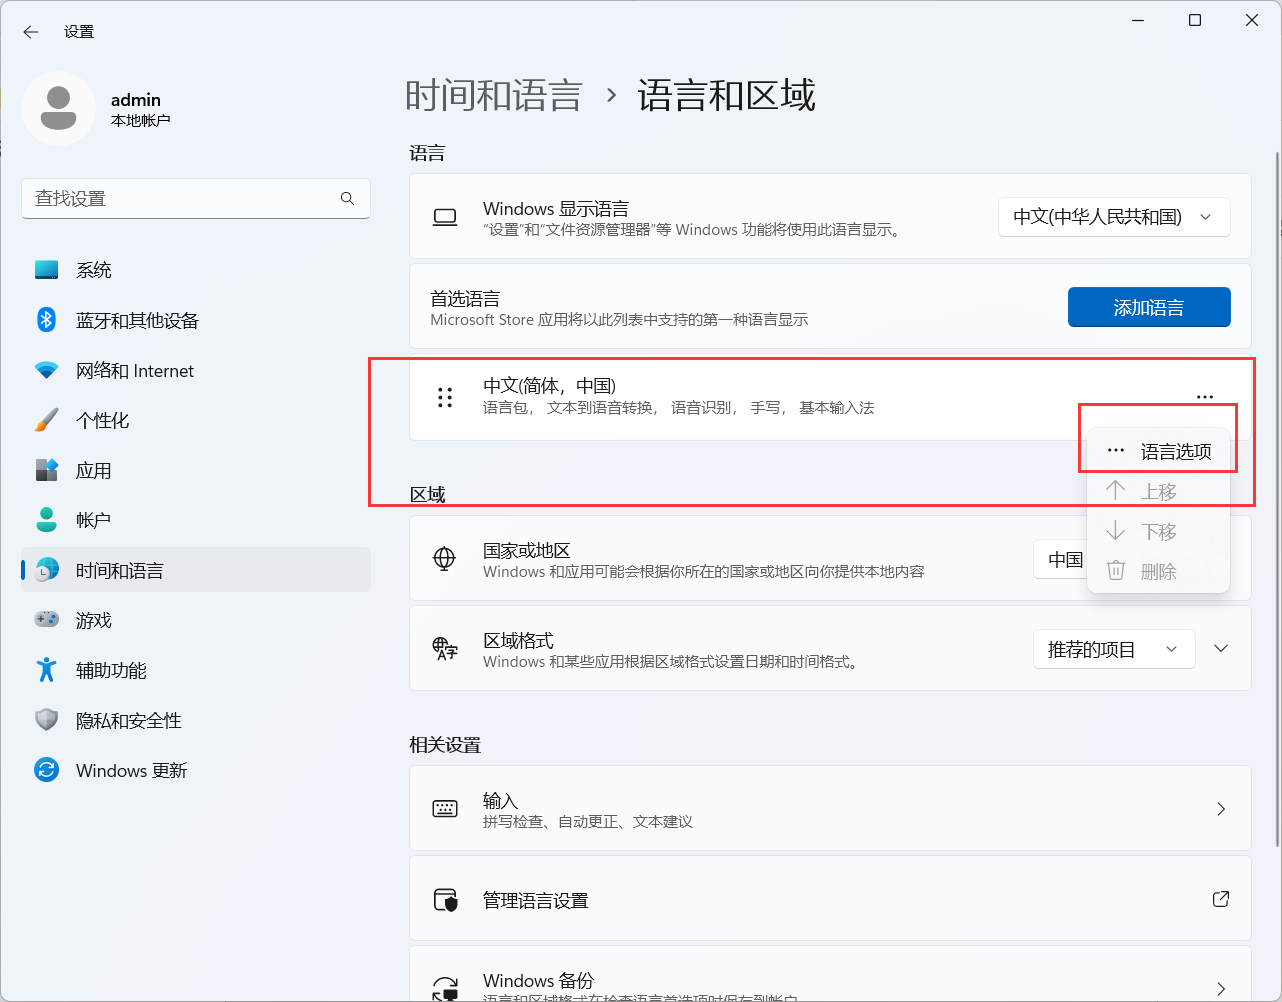
Task: Open Windows 更新 in the sidebar
Action: (x=196, y=770)
